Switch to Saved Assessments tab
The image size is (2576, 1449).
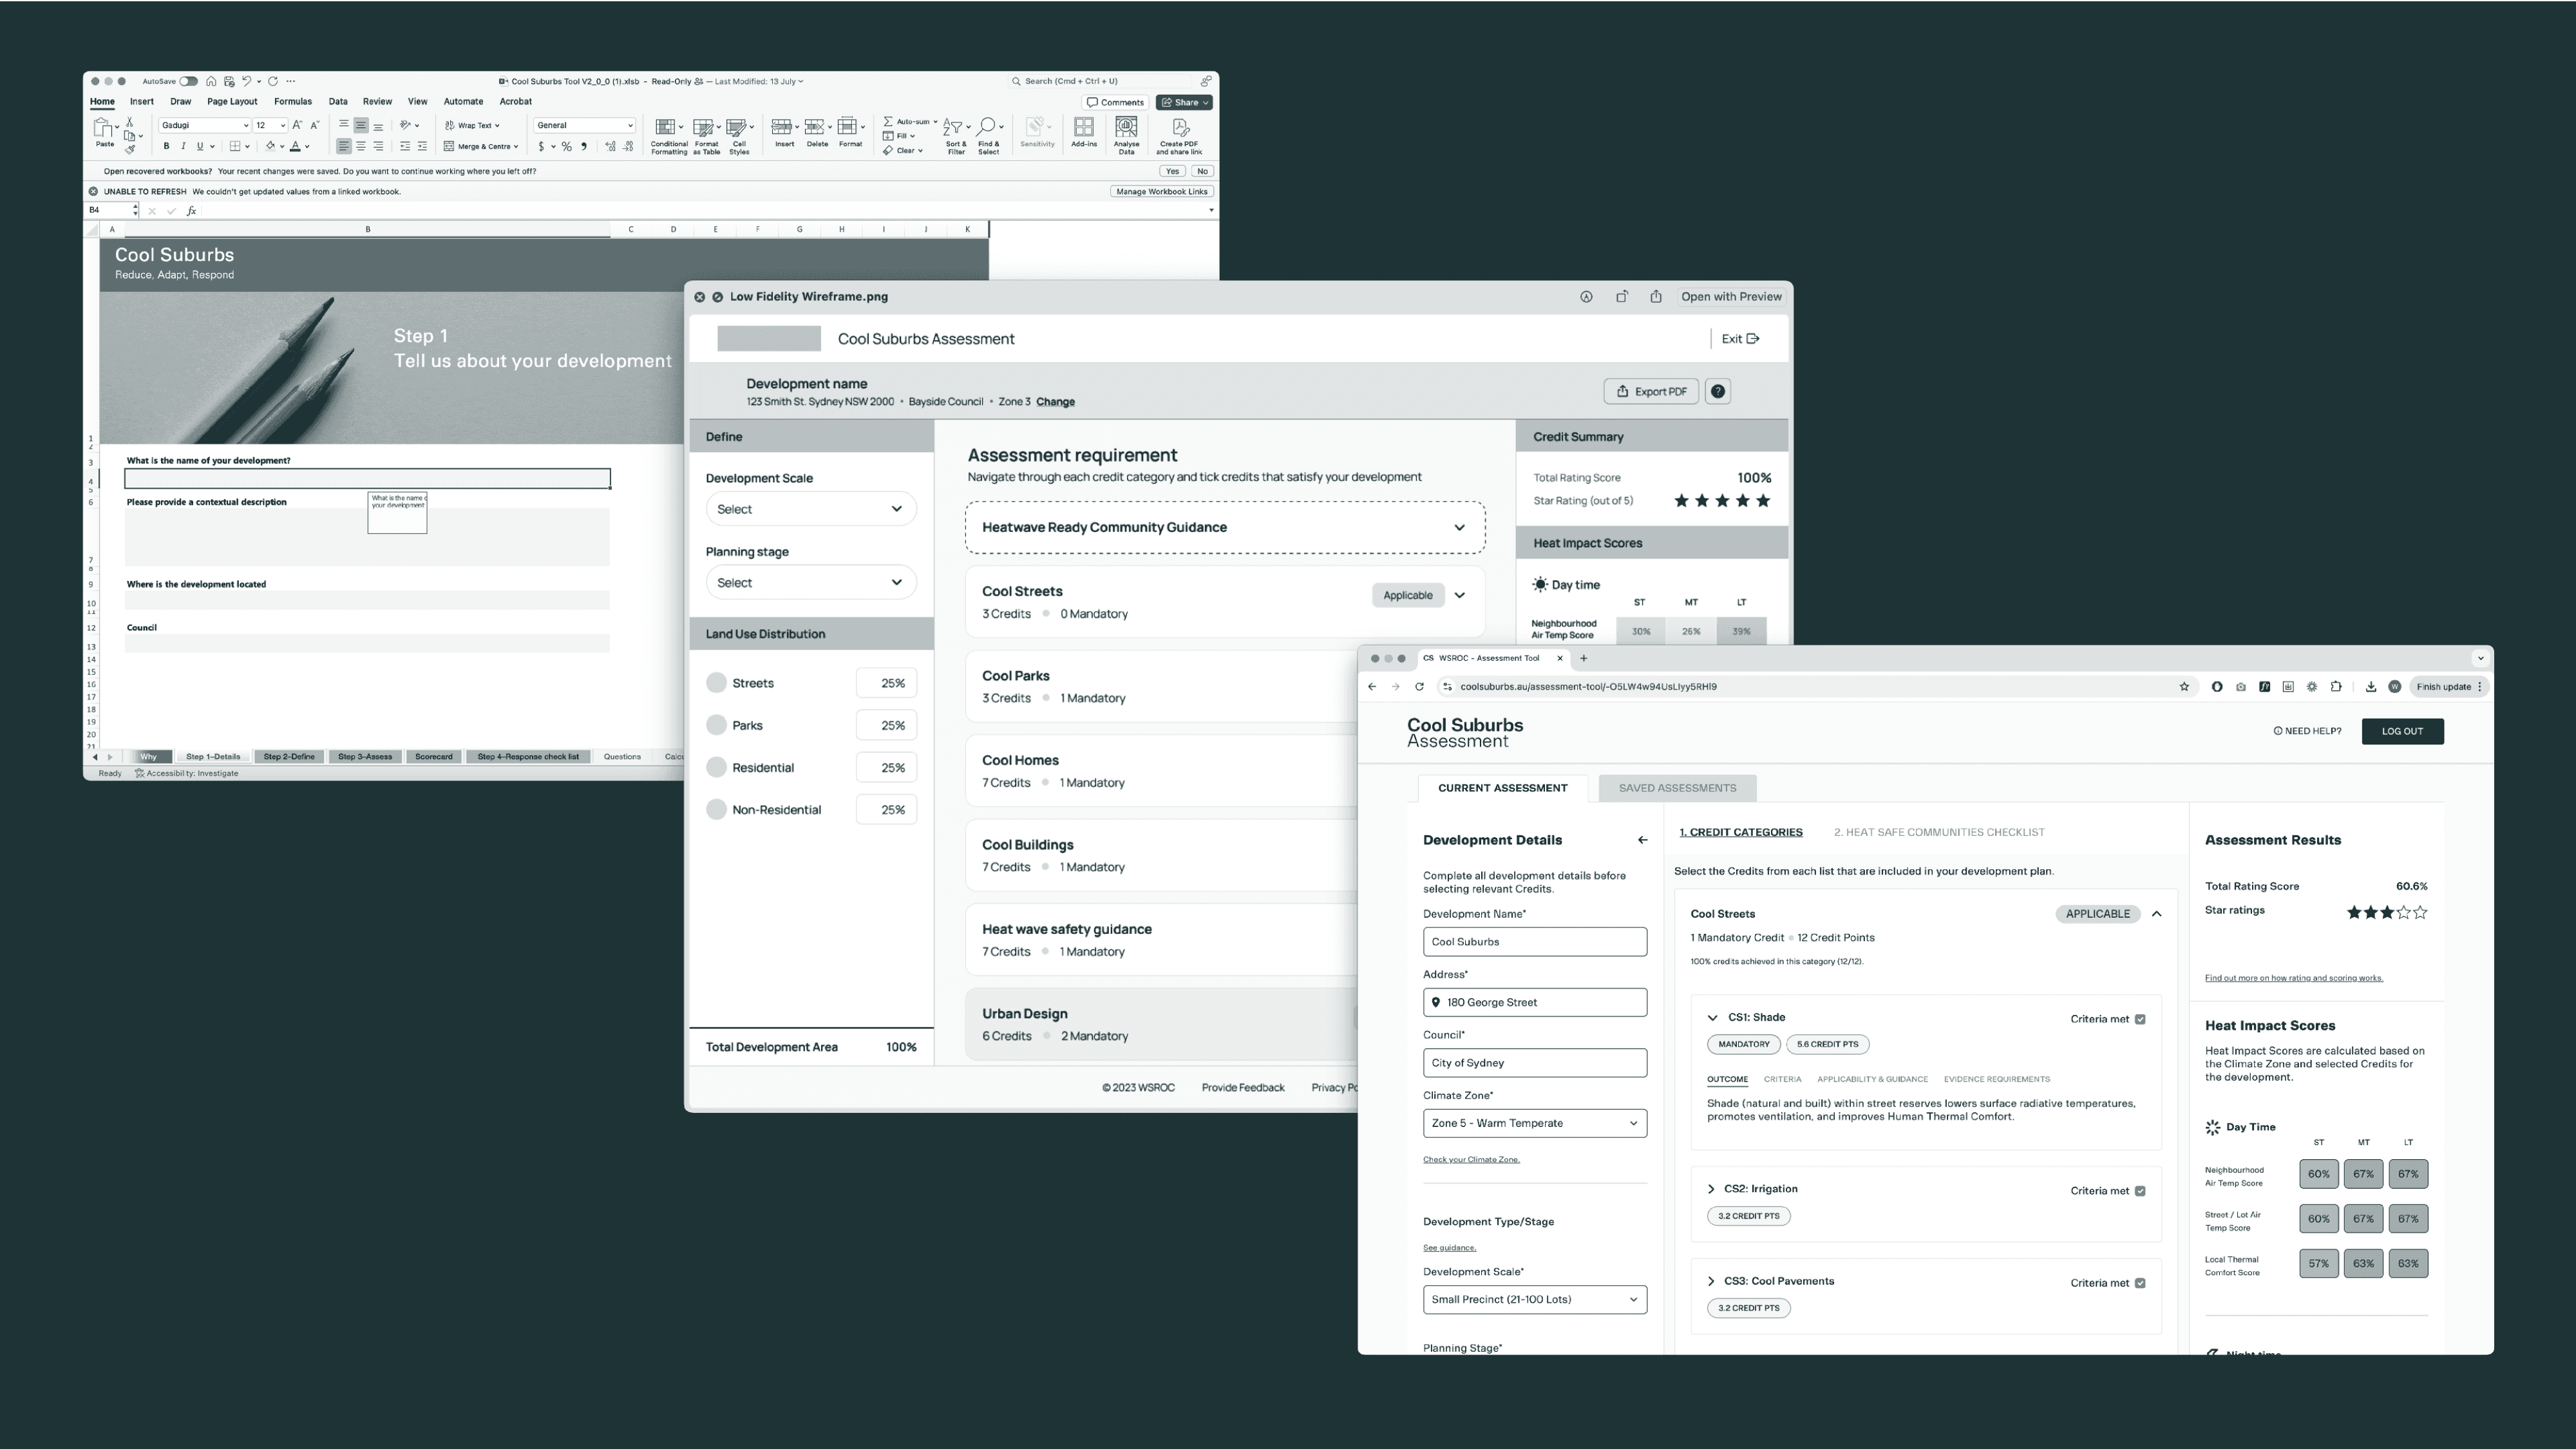pos(1677,788)
